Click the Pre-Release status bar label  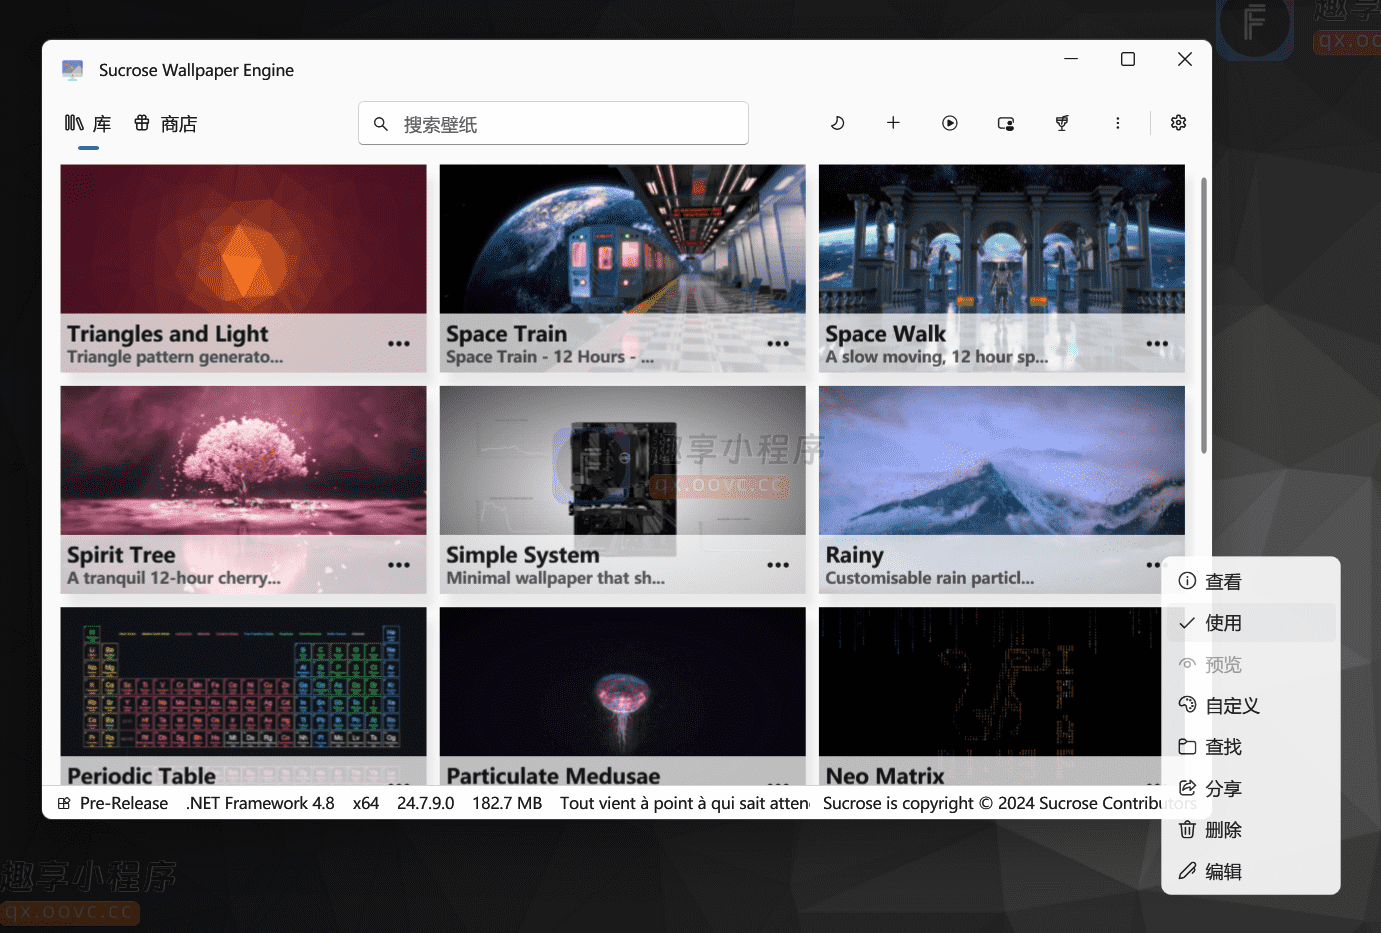tap(124, 803)
